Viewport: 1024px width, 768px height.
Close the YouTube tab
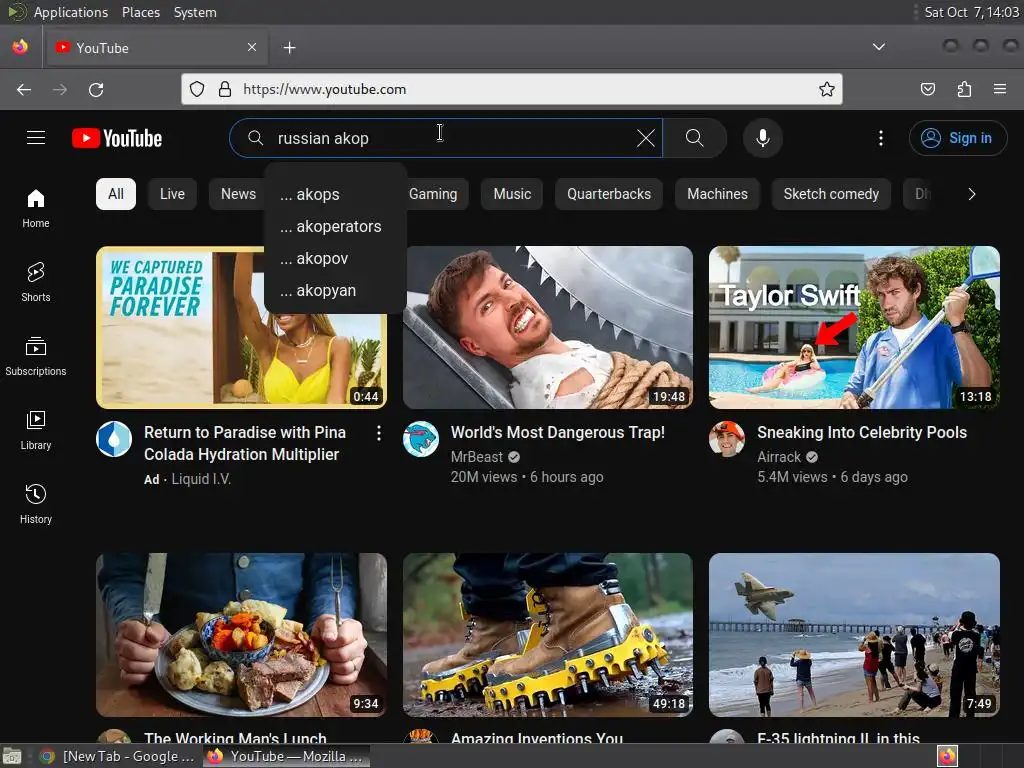coord(251,47)
